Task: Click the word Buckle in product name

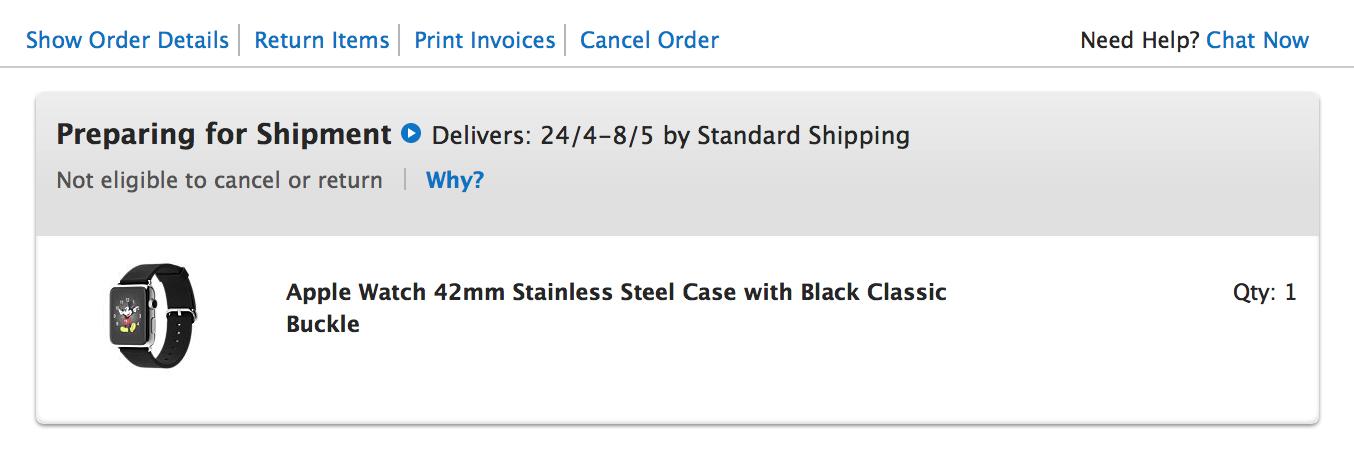Action: [x=322, y=324]
